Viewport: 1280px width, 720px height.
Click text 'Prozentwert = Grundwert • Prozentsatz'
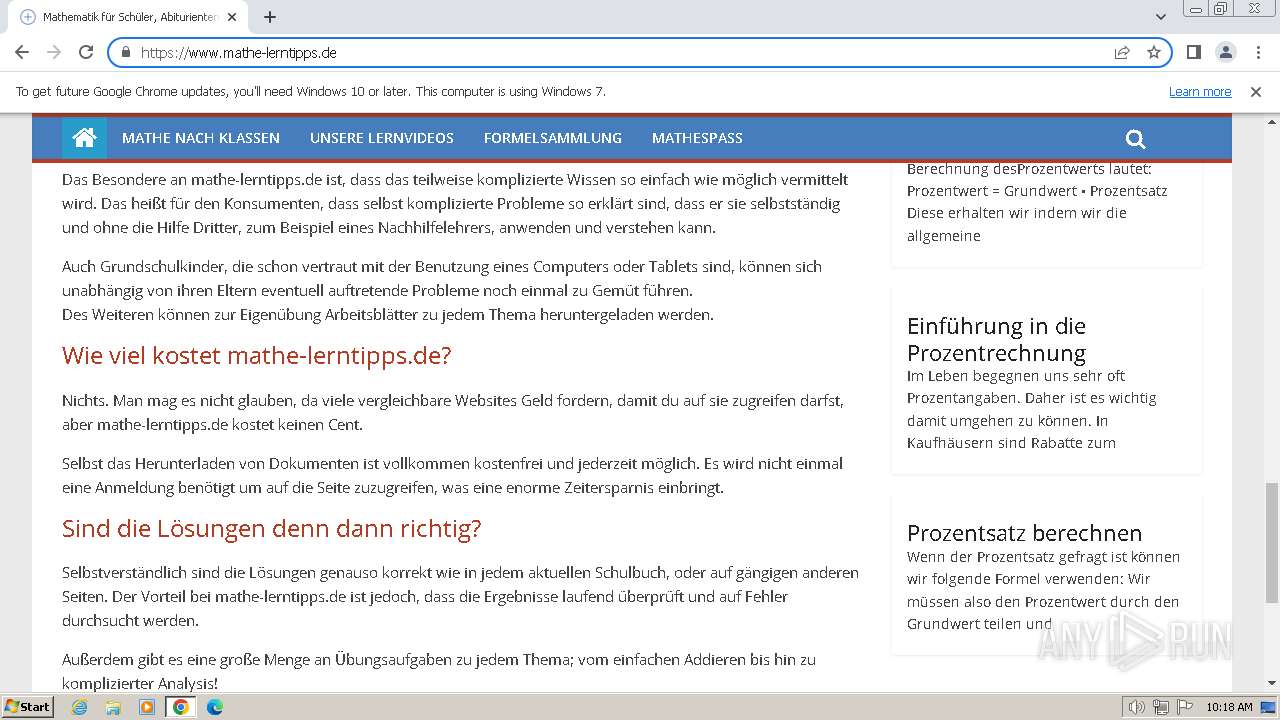point(1037,190)
